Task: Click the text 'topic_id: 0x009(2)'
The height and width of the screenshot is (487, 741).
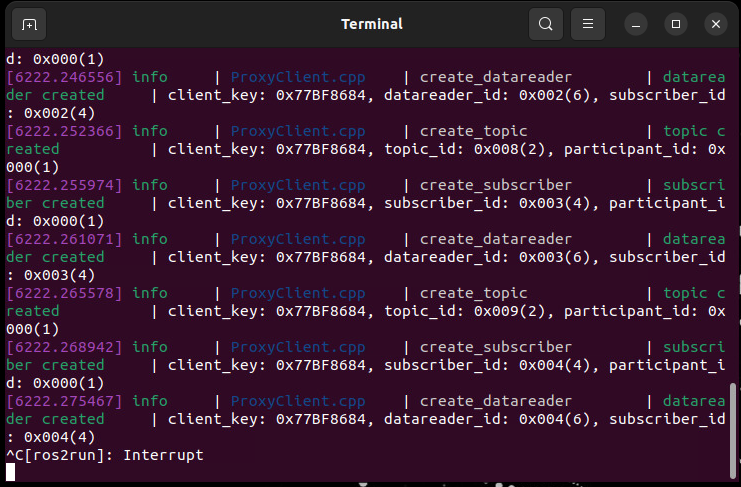Action: click(465, 311)
